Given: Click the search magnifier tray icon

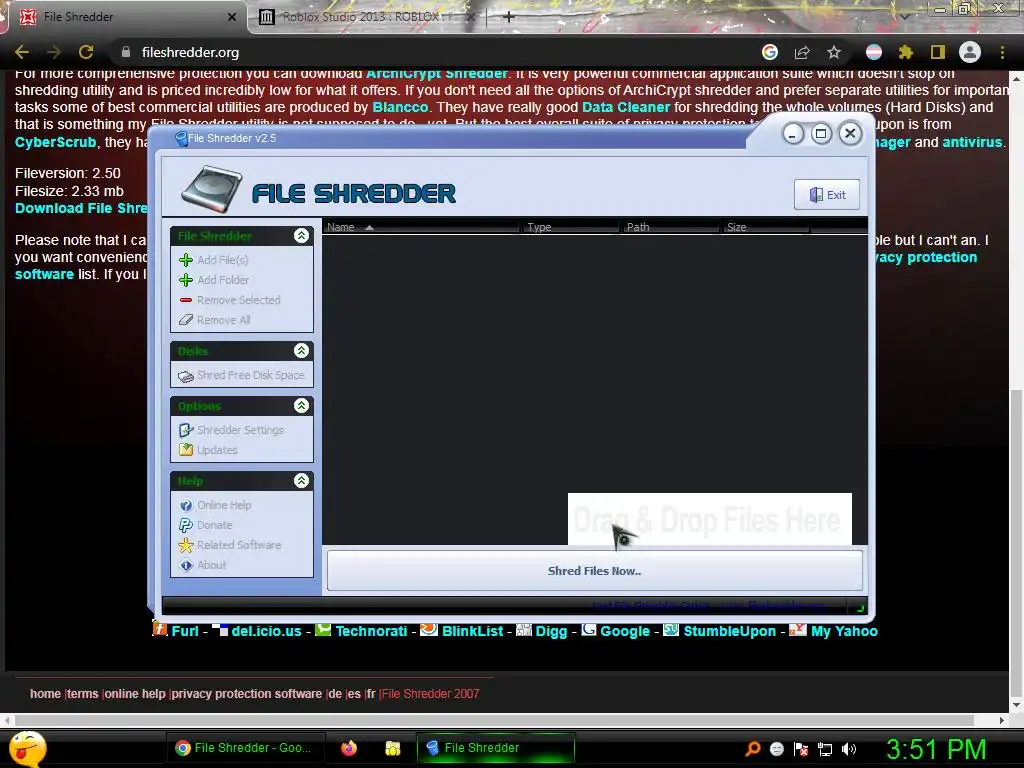Looking at the screenshot, I should pos(753,749).
